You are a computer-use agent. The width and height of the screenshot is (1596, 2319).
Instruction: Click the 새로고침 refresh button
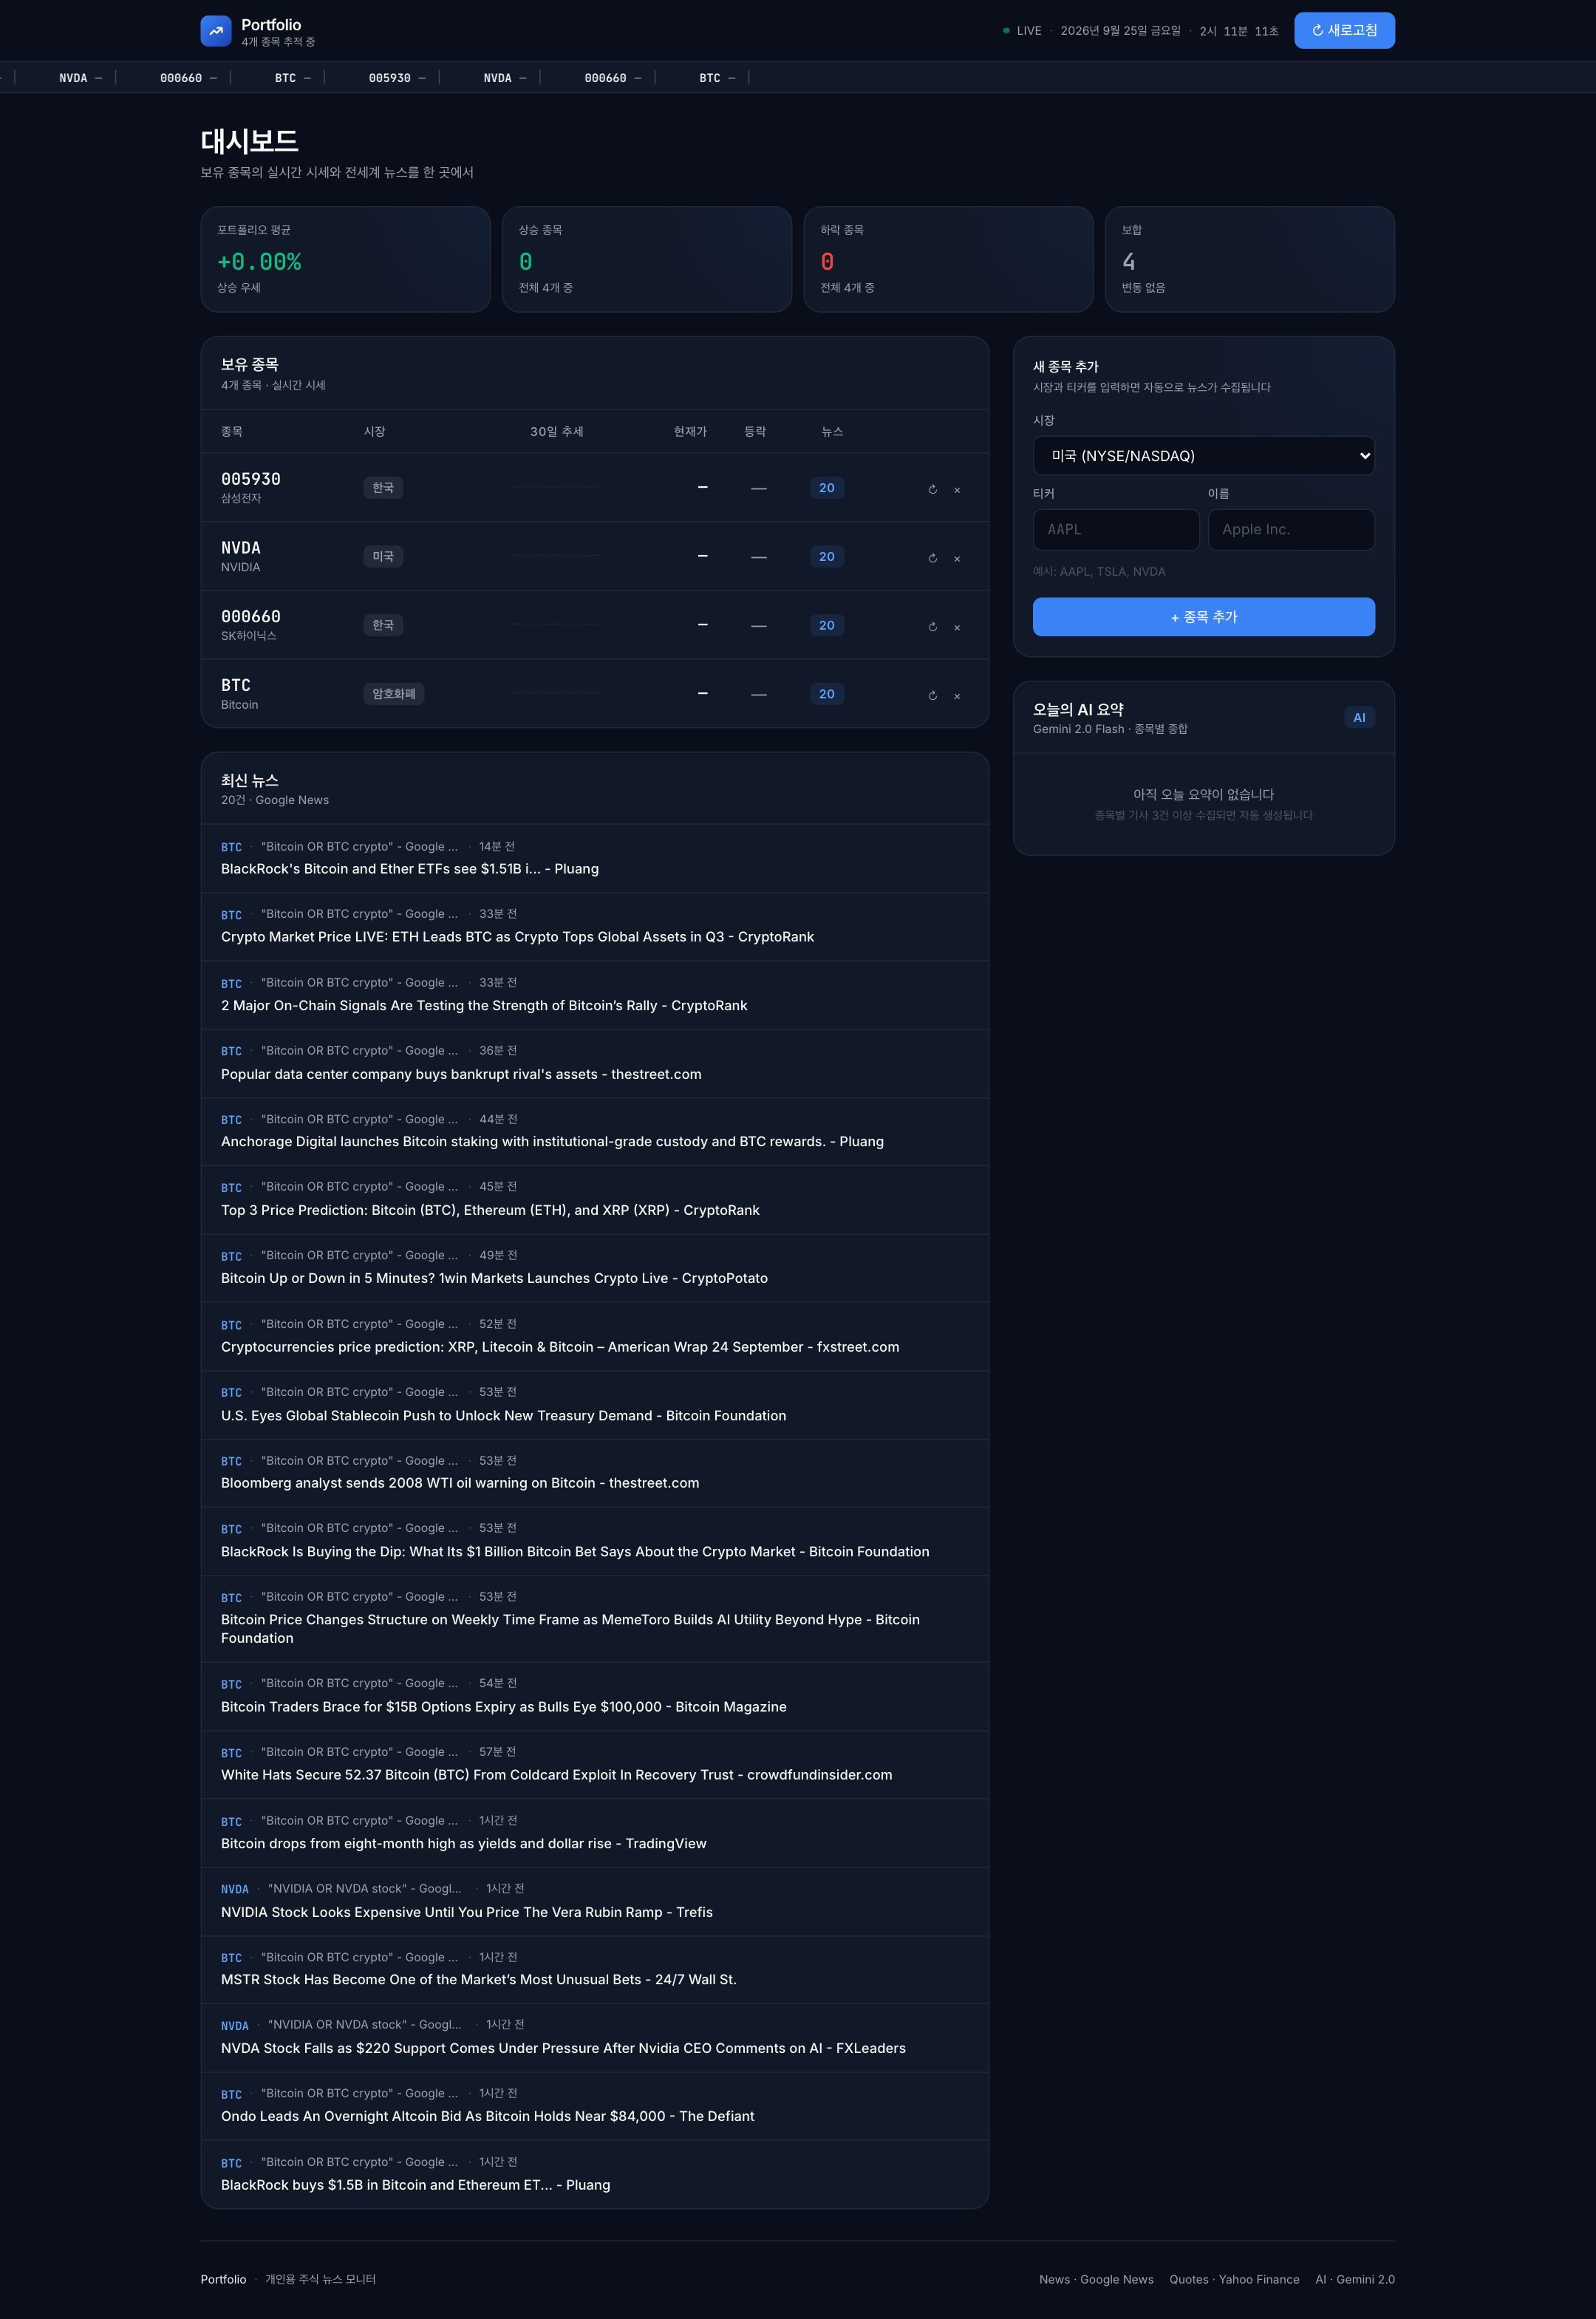(x=1344, y=30)
